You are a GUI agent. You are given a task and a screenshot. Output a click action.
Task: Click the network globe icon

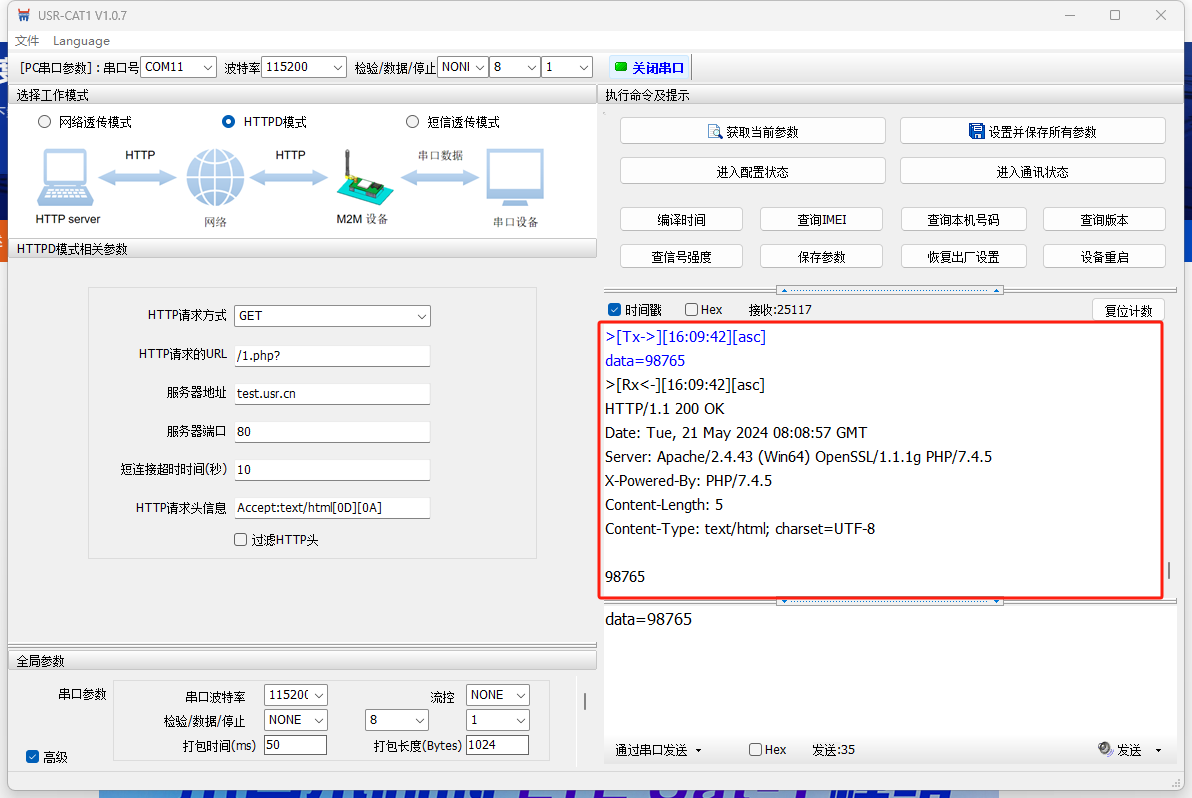tap(215, 178)
